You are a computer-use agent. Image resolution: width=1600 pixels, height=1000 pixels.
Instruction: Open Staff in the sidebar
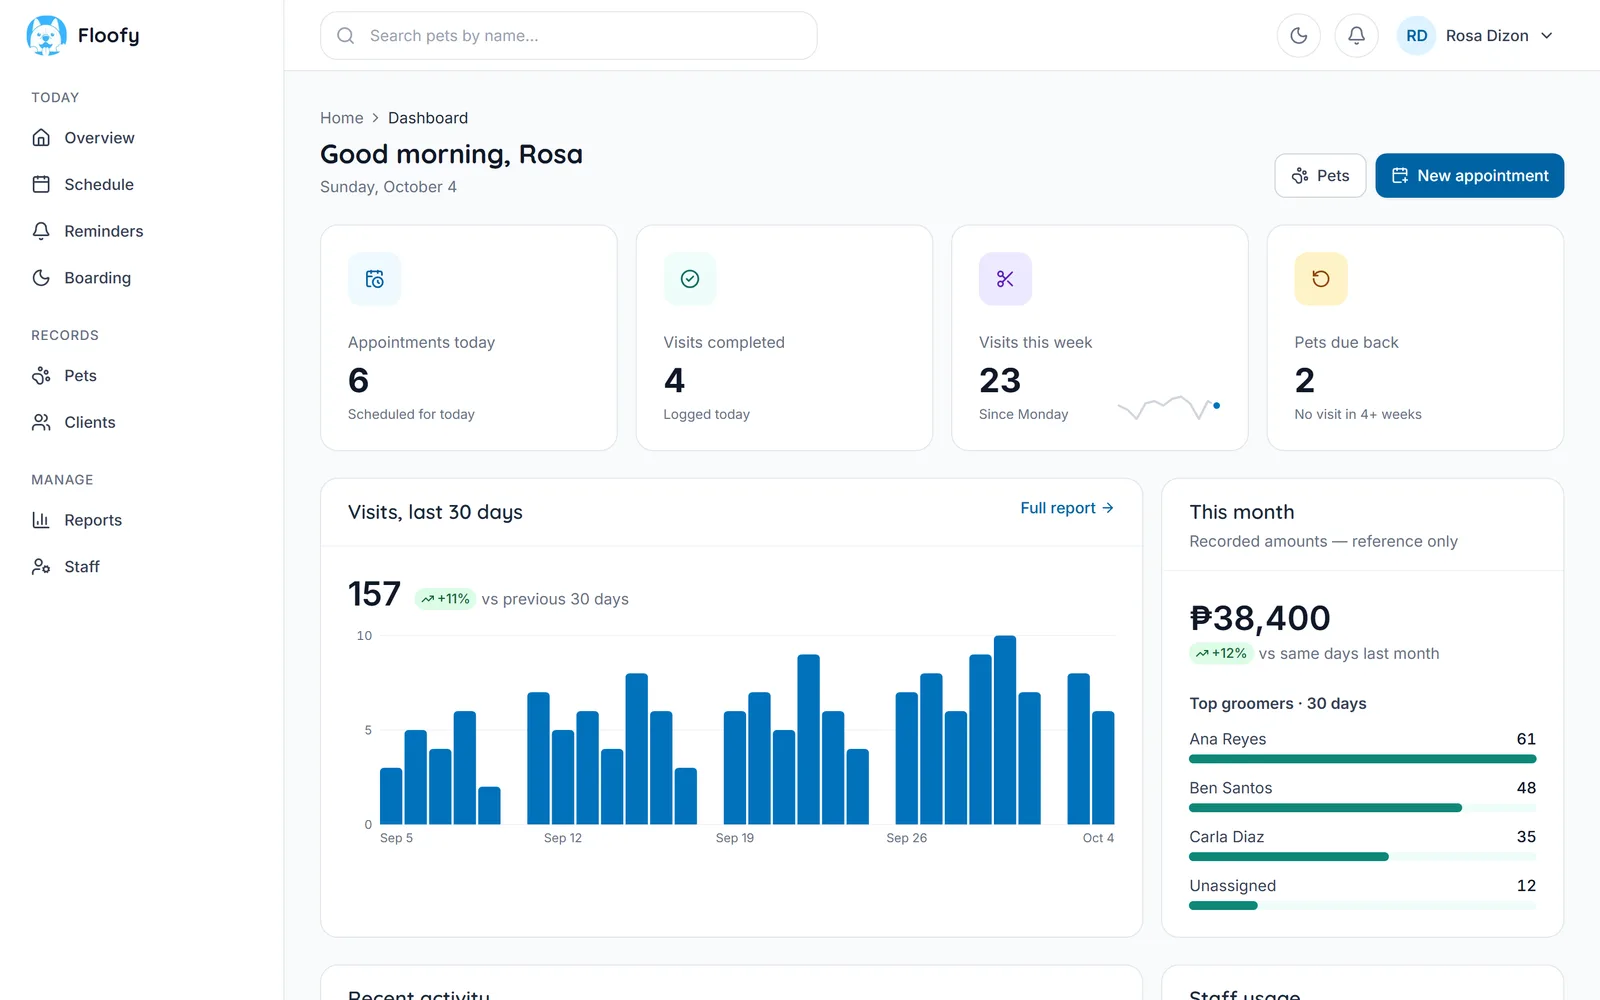[x=141, y=567]
